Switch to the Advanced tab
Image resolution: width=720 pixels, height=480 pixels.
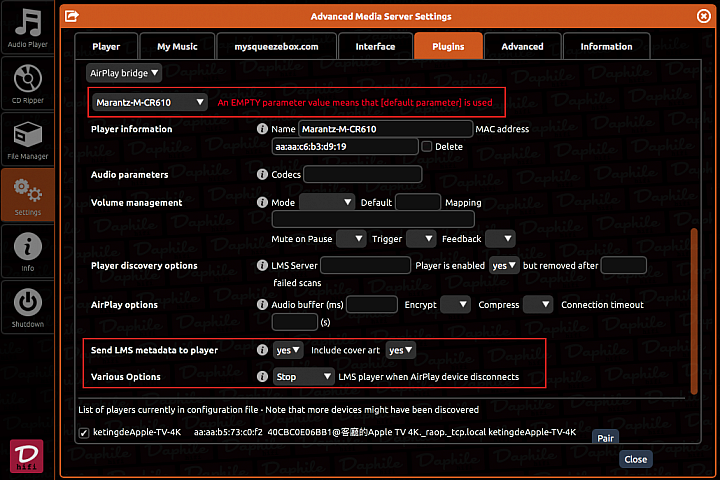pos(523,46)
